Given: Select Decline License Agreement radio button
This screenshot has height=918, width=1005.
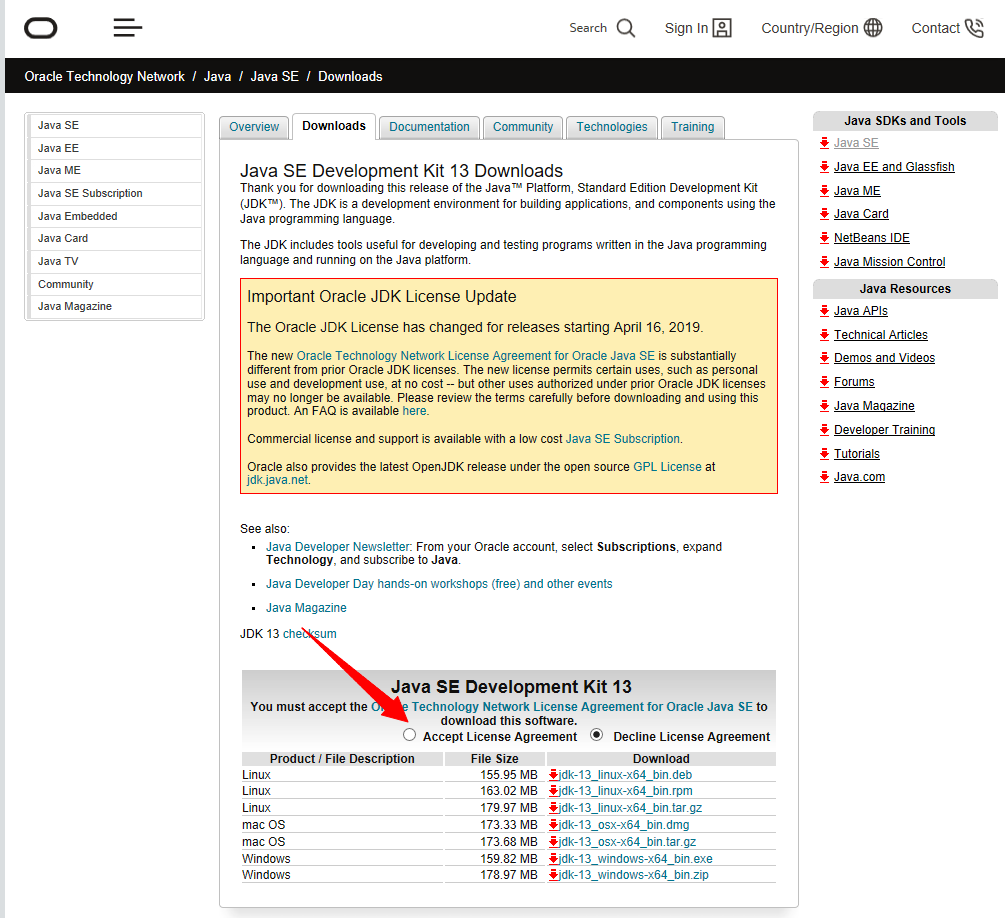Looking at the screenshot, I should (x=597, y=735).
